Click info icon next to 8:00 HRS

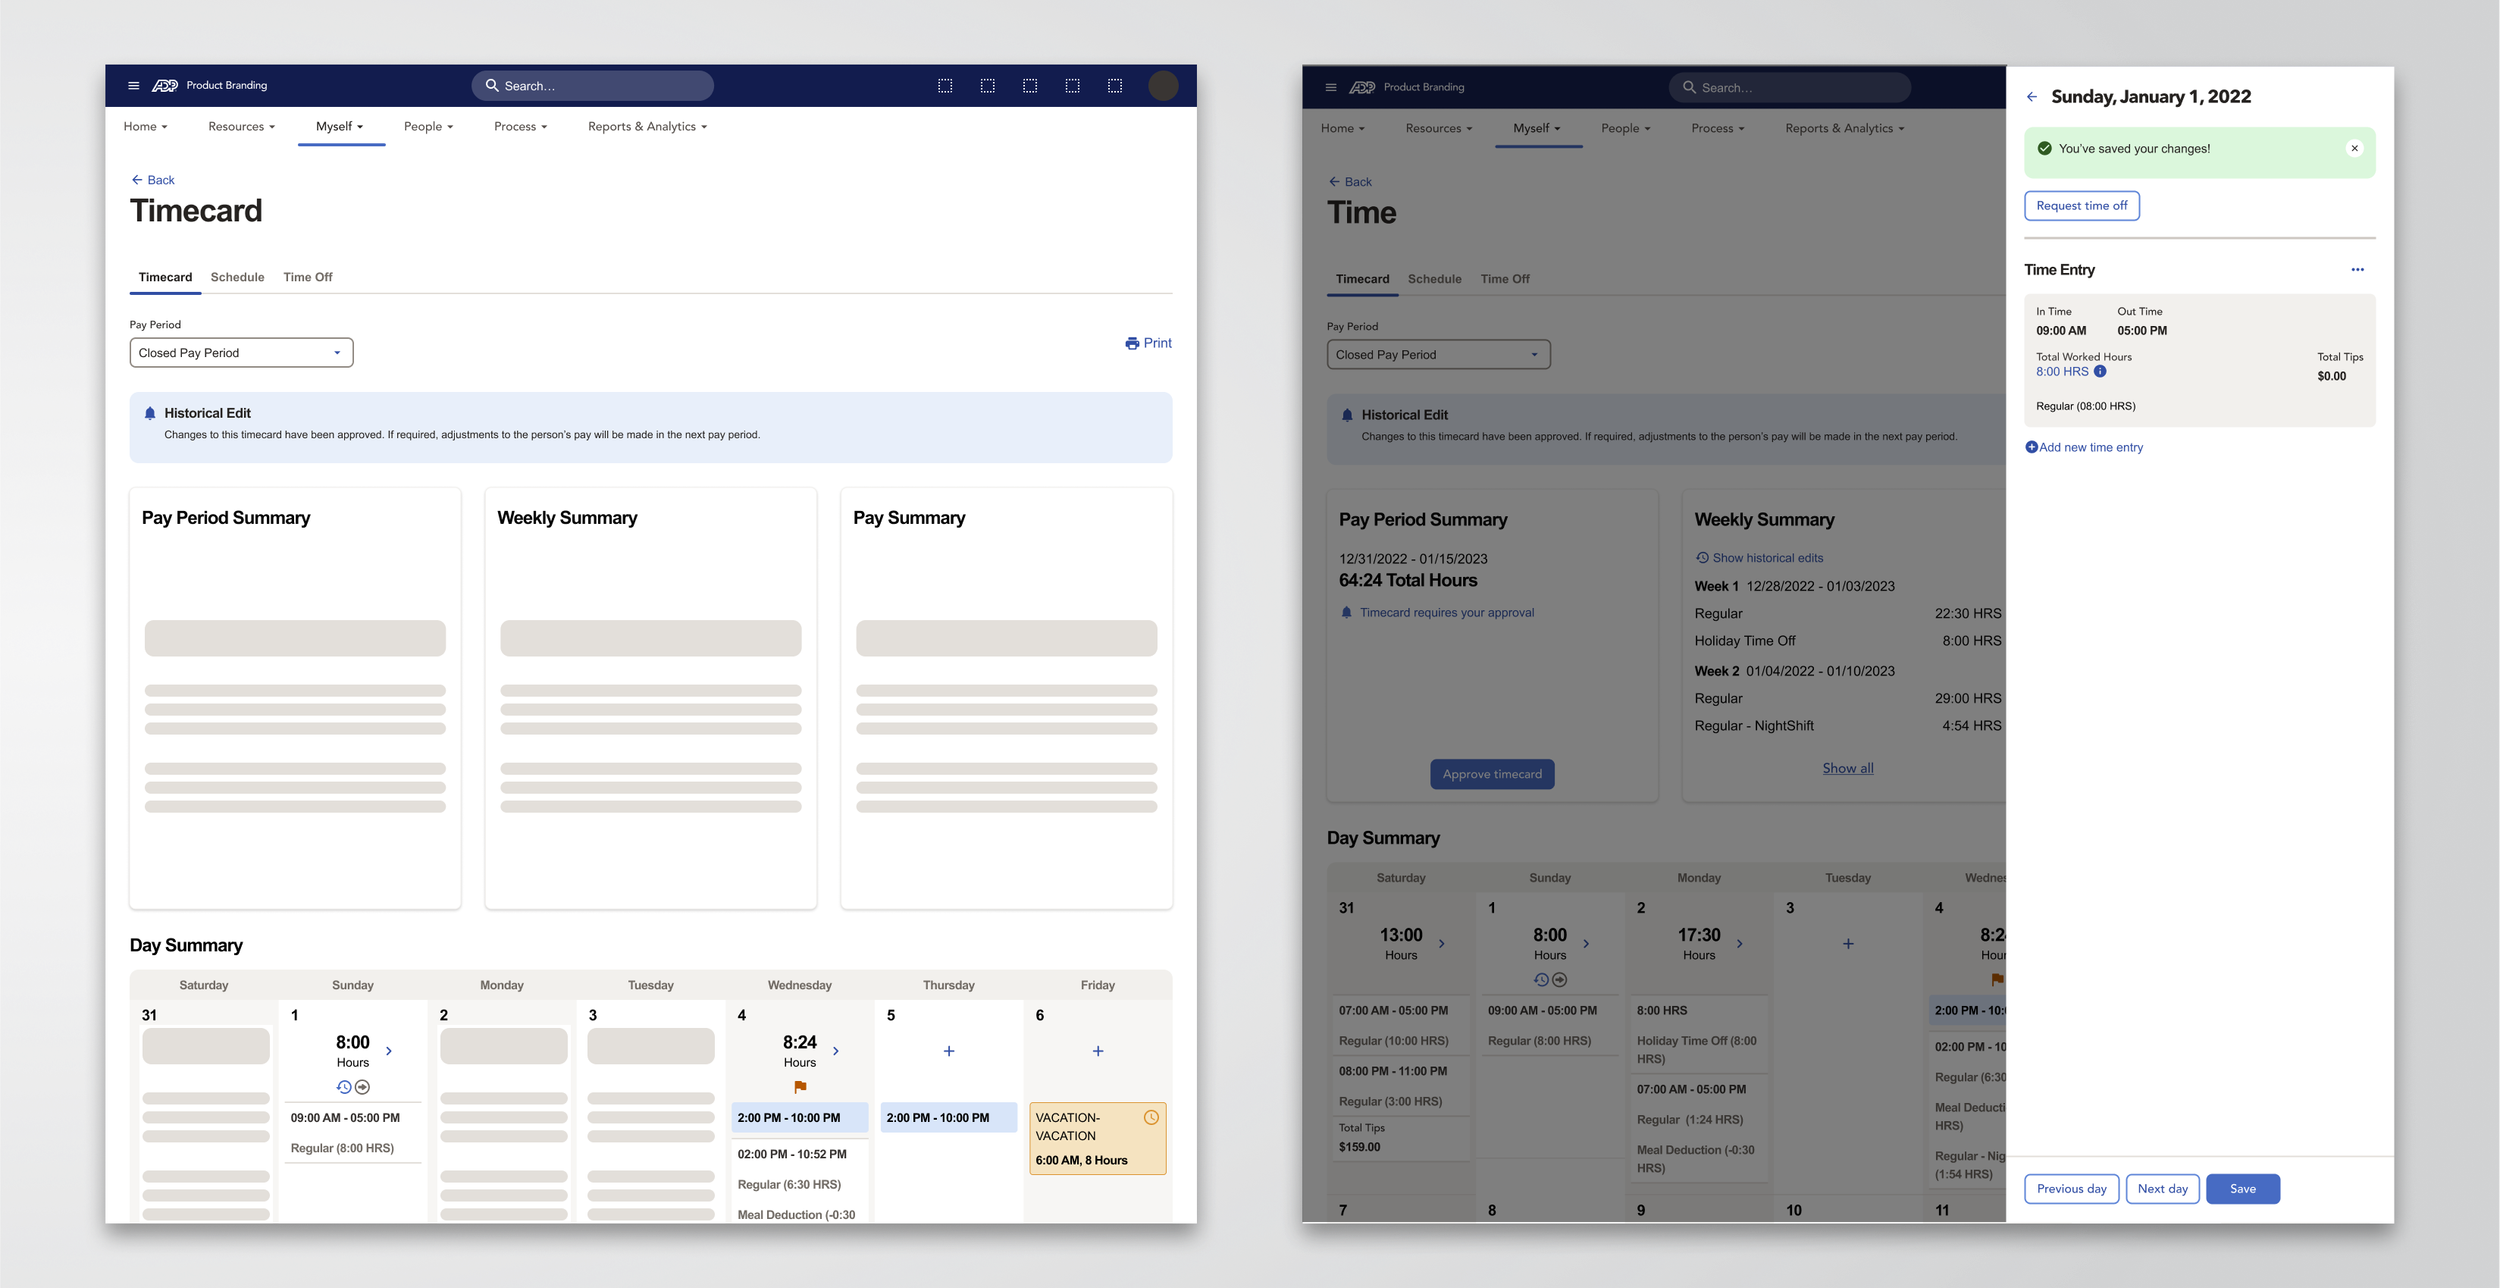pos(2100,372)
